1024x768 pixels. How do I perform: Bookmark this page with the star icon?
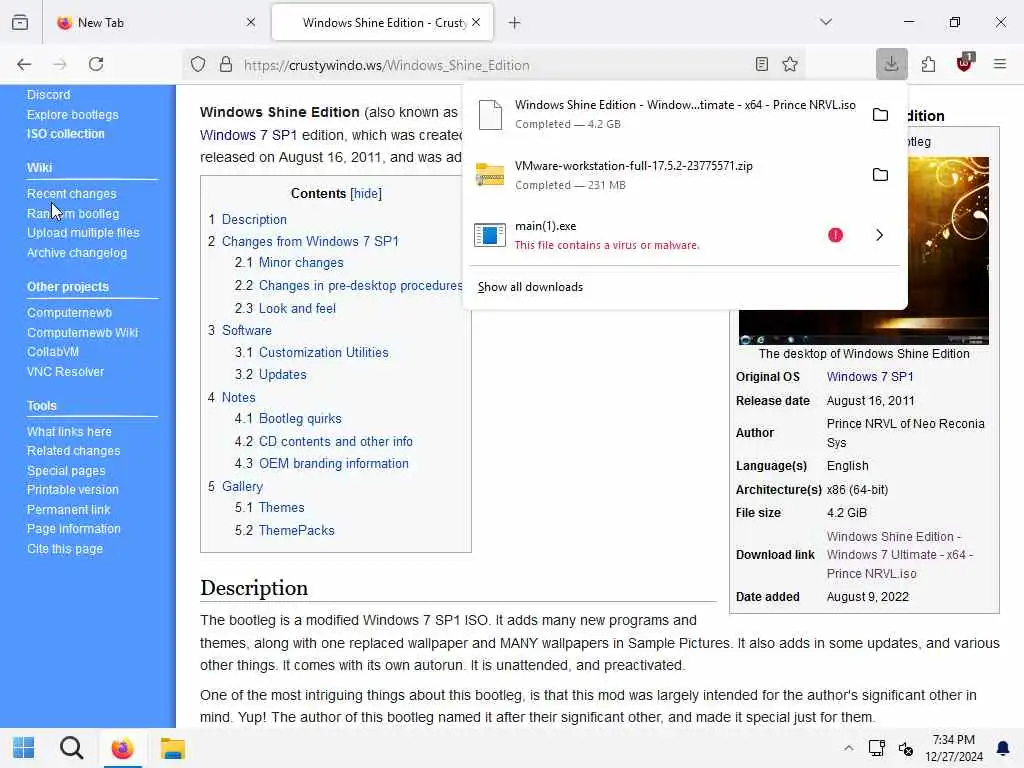coord(790,64)
